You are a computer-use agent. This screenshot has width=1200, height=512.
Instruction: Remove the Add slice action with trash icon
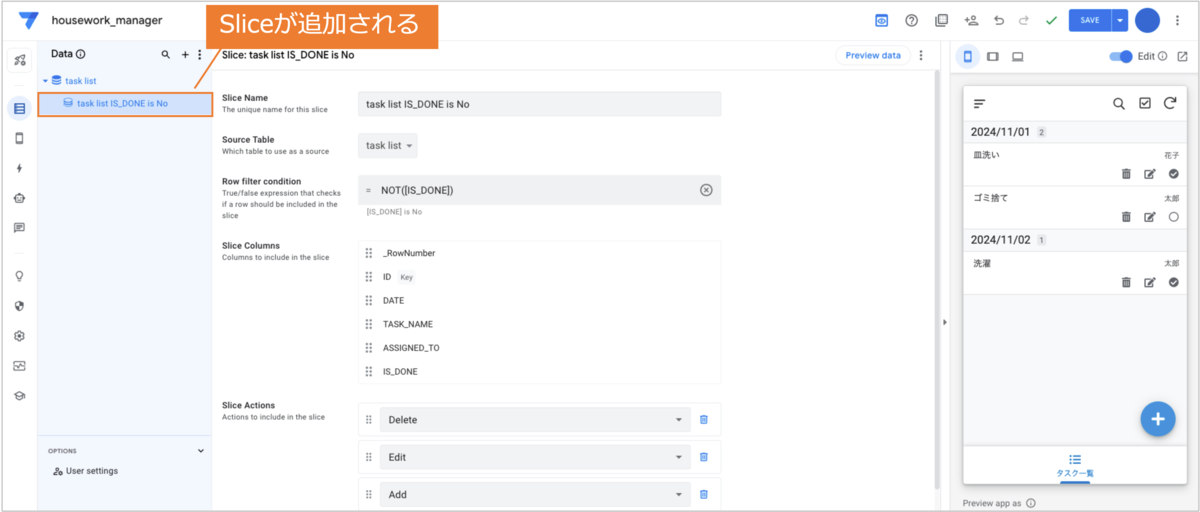click(703, 494)
